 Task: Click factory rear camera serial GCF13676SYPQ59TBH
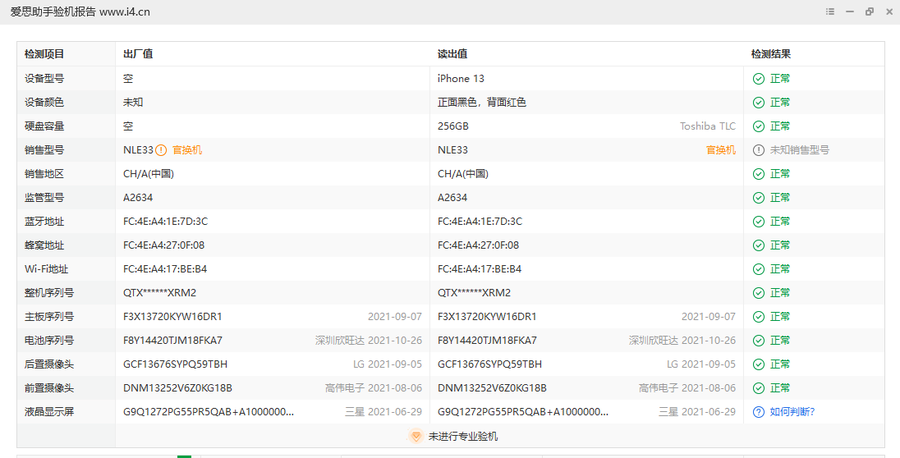tap(175, 364)
